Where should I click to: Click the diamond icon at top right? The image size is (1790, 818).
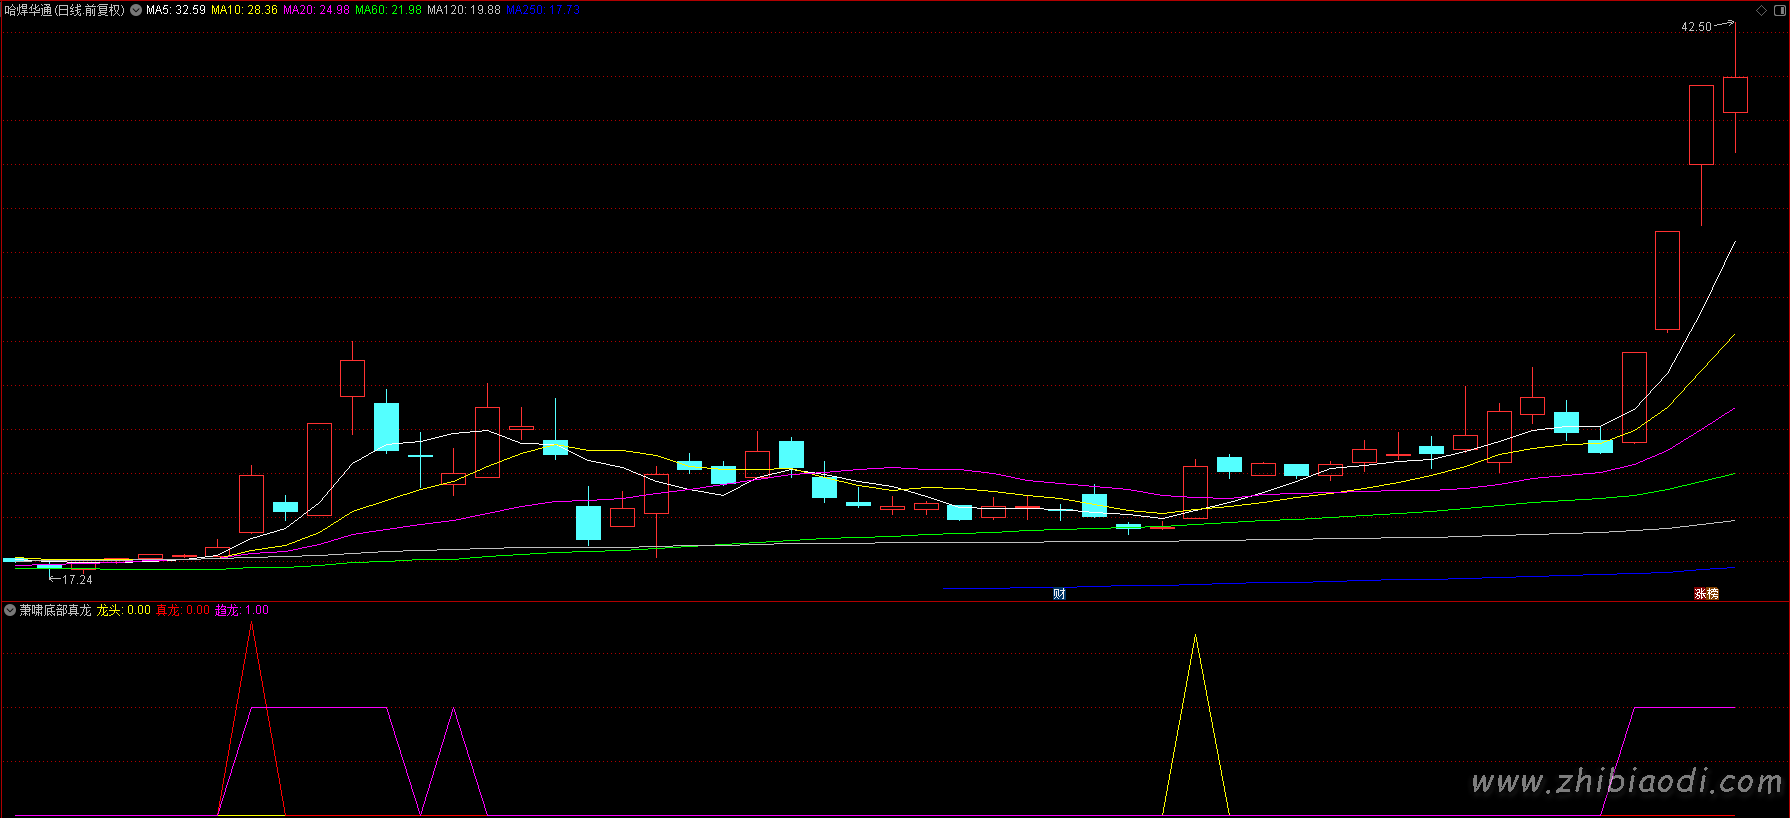[1761, 10]
